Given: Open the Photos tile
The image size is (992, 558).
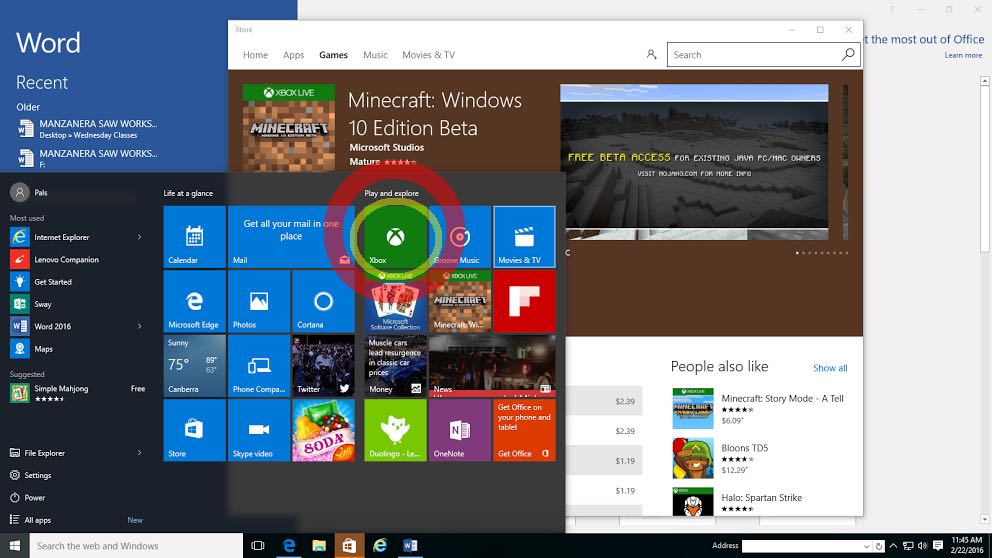Looking at the screenshot, I should point(259,301).
